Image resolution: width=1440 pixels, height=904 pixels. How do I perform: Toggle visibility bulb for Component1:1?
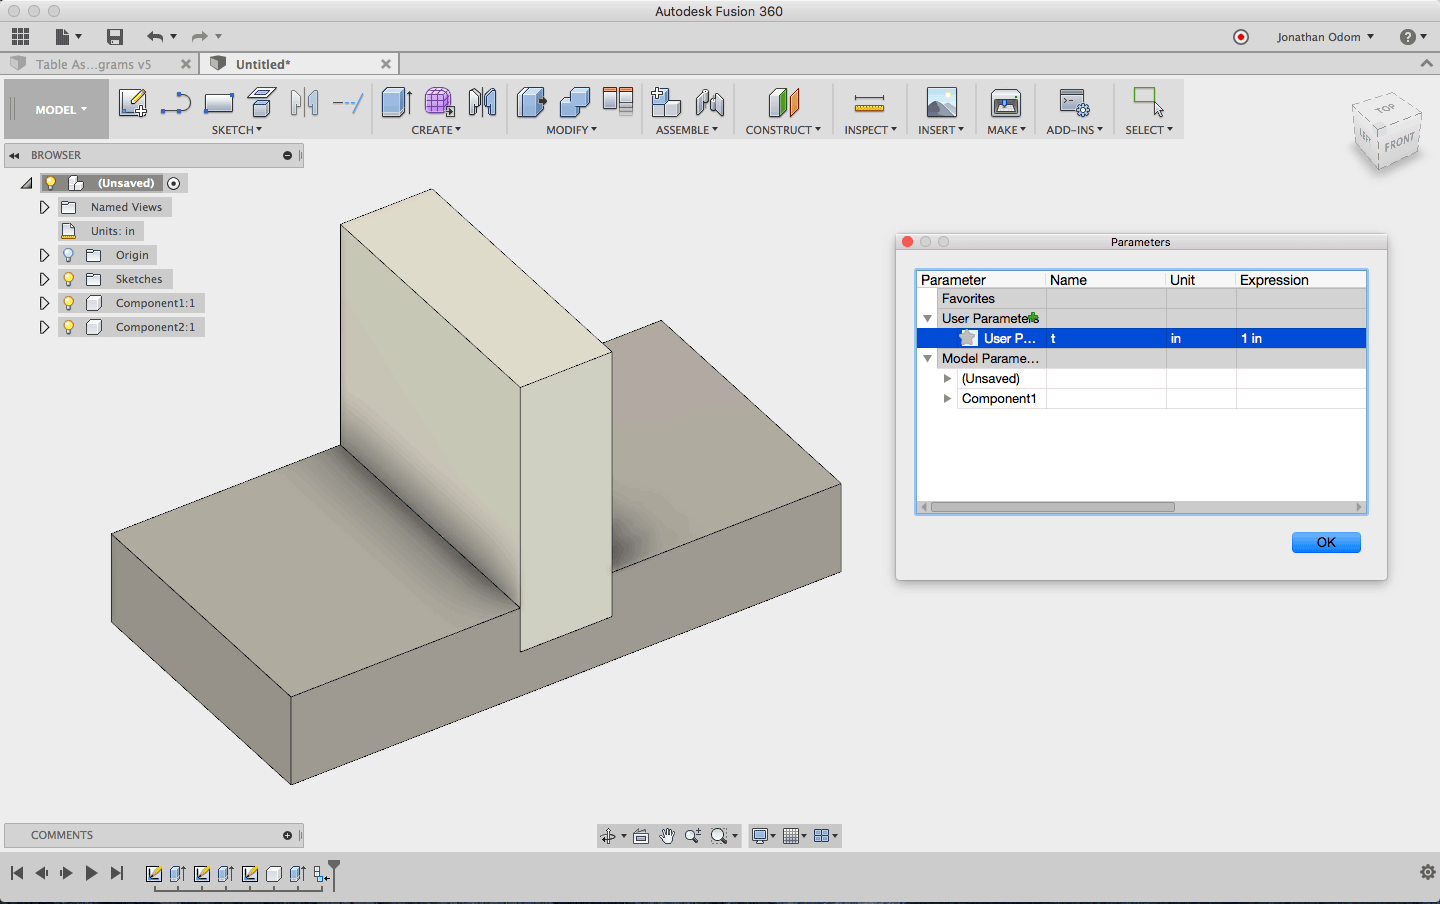69,303
